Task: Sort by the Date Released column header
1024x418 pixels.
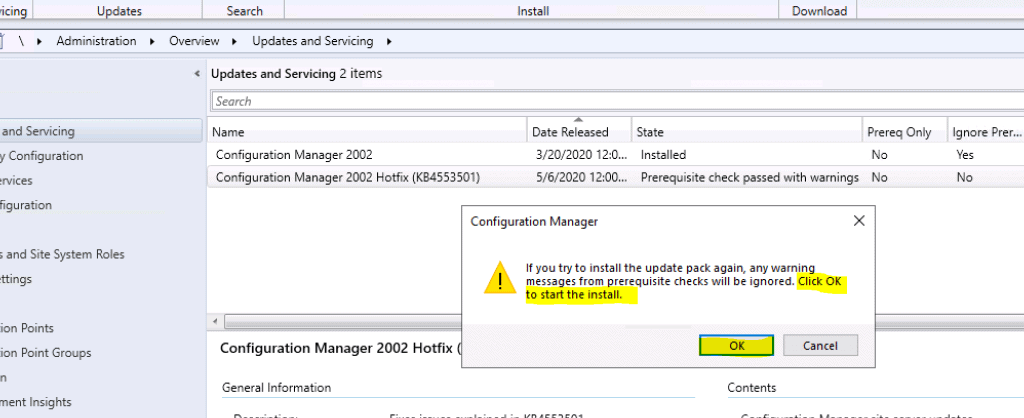Action: tap(579, 132)
